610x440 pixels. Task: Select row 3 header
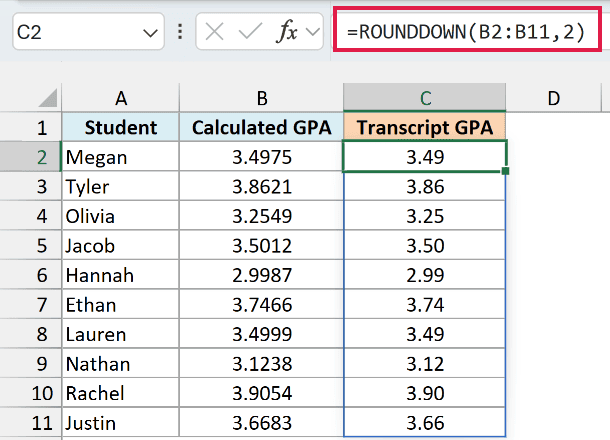(x=31, y=186)
